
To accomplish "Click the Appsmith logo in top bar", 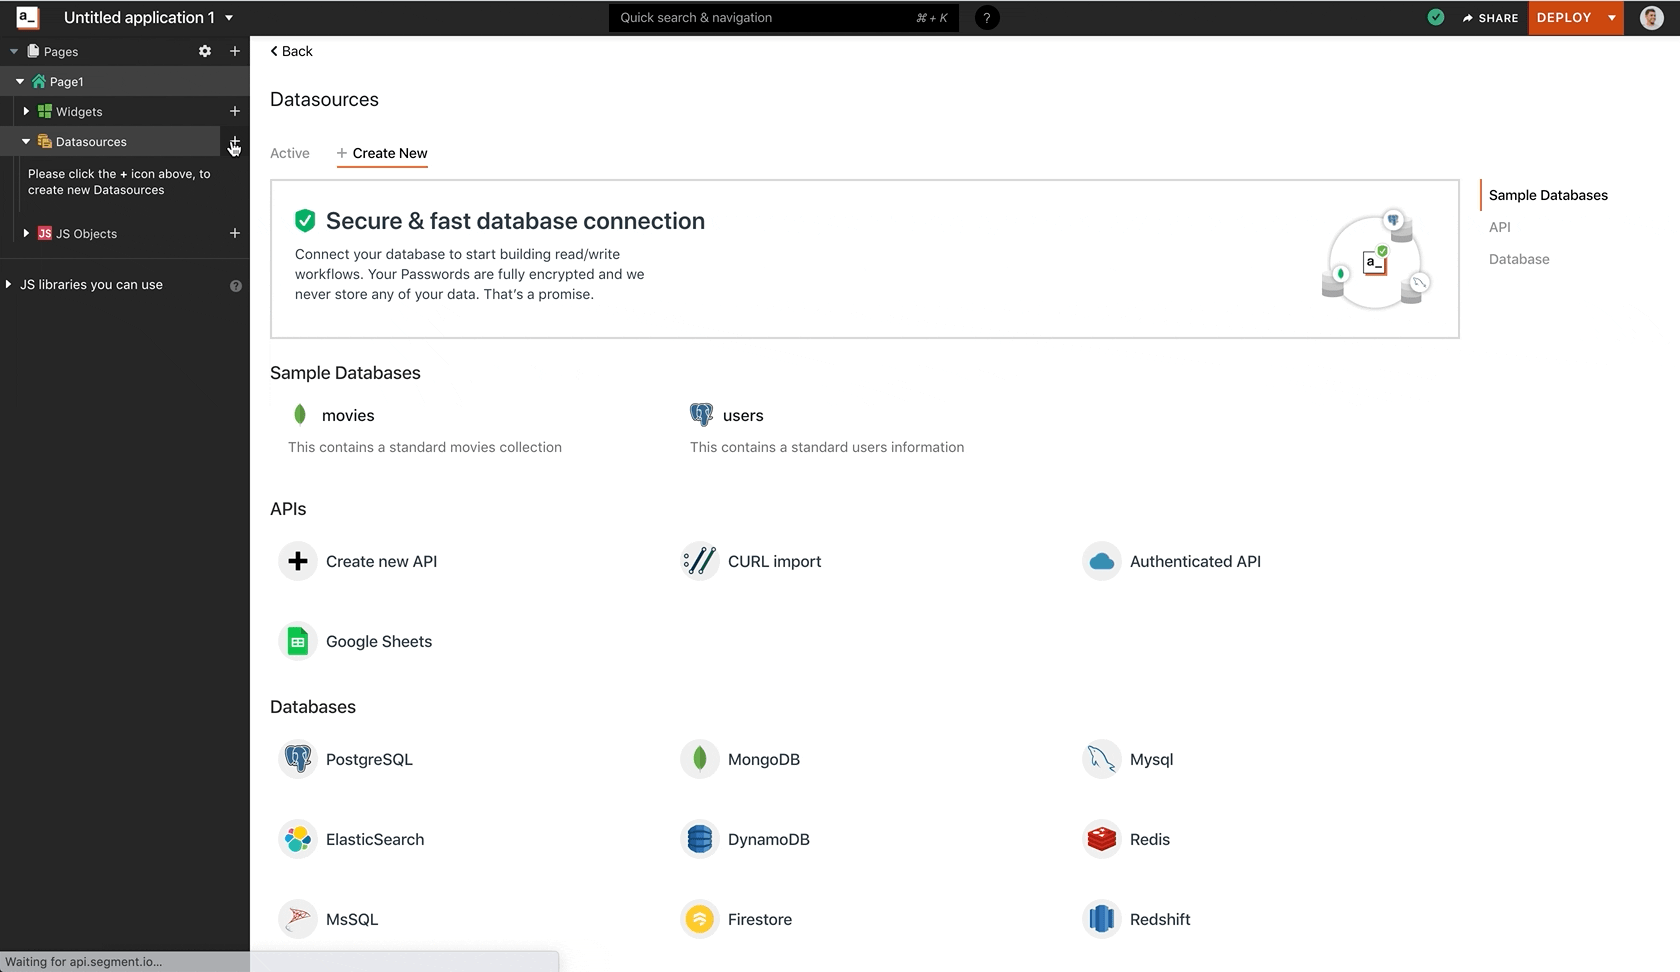I will click(27, 17).
